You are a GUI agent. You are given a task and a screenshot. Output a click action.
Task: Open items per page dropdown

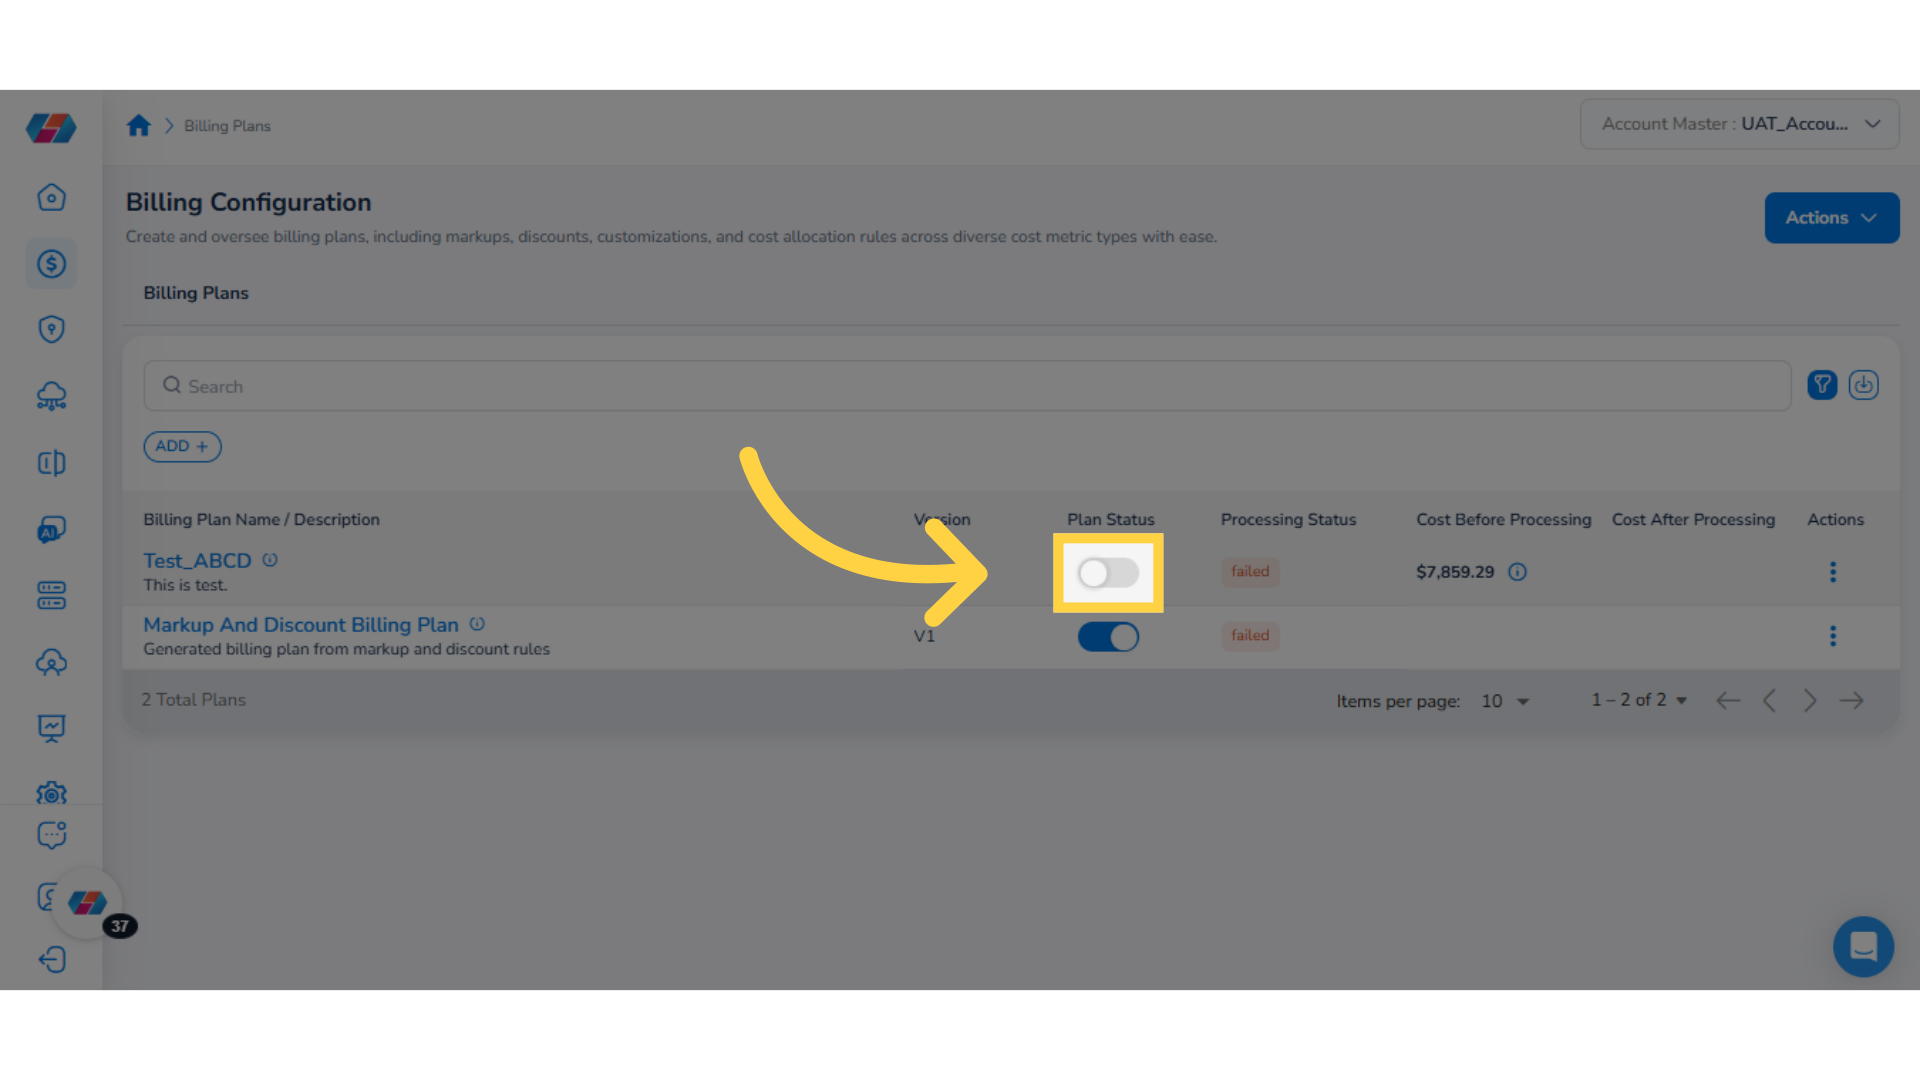point(1505,701)
